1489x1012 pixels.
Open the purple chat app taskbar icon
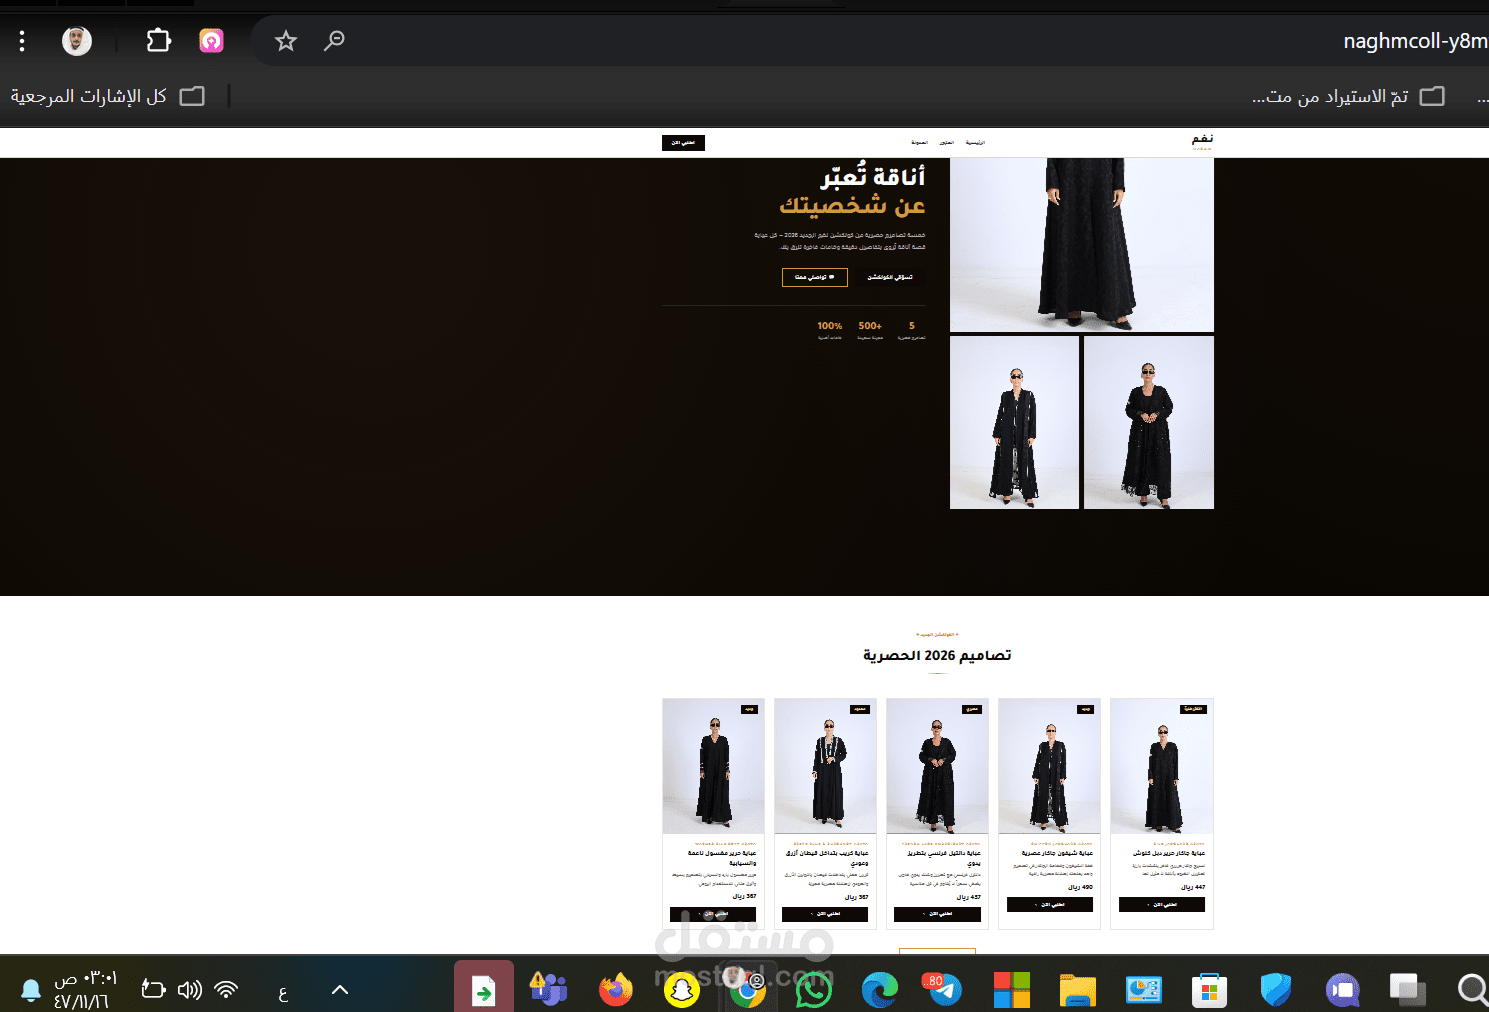pyautogui.click(x=1343, y=990)
